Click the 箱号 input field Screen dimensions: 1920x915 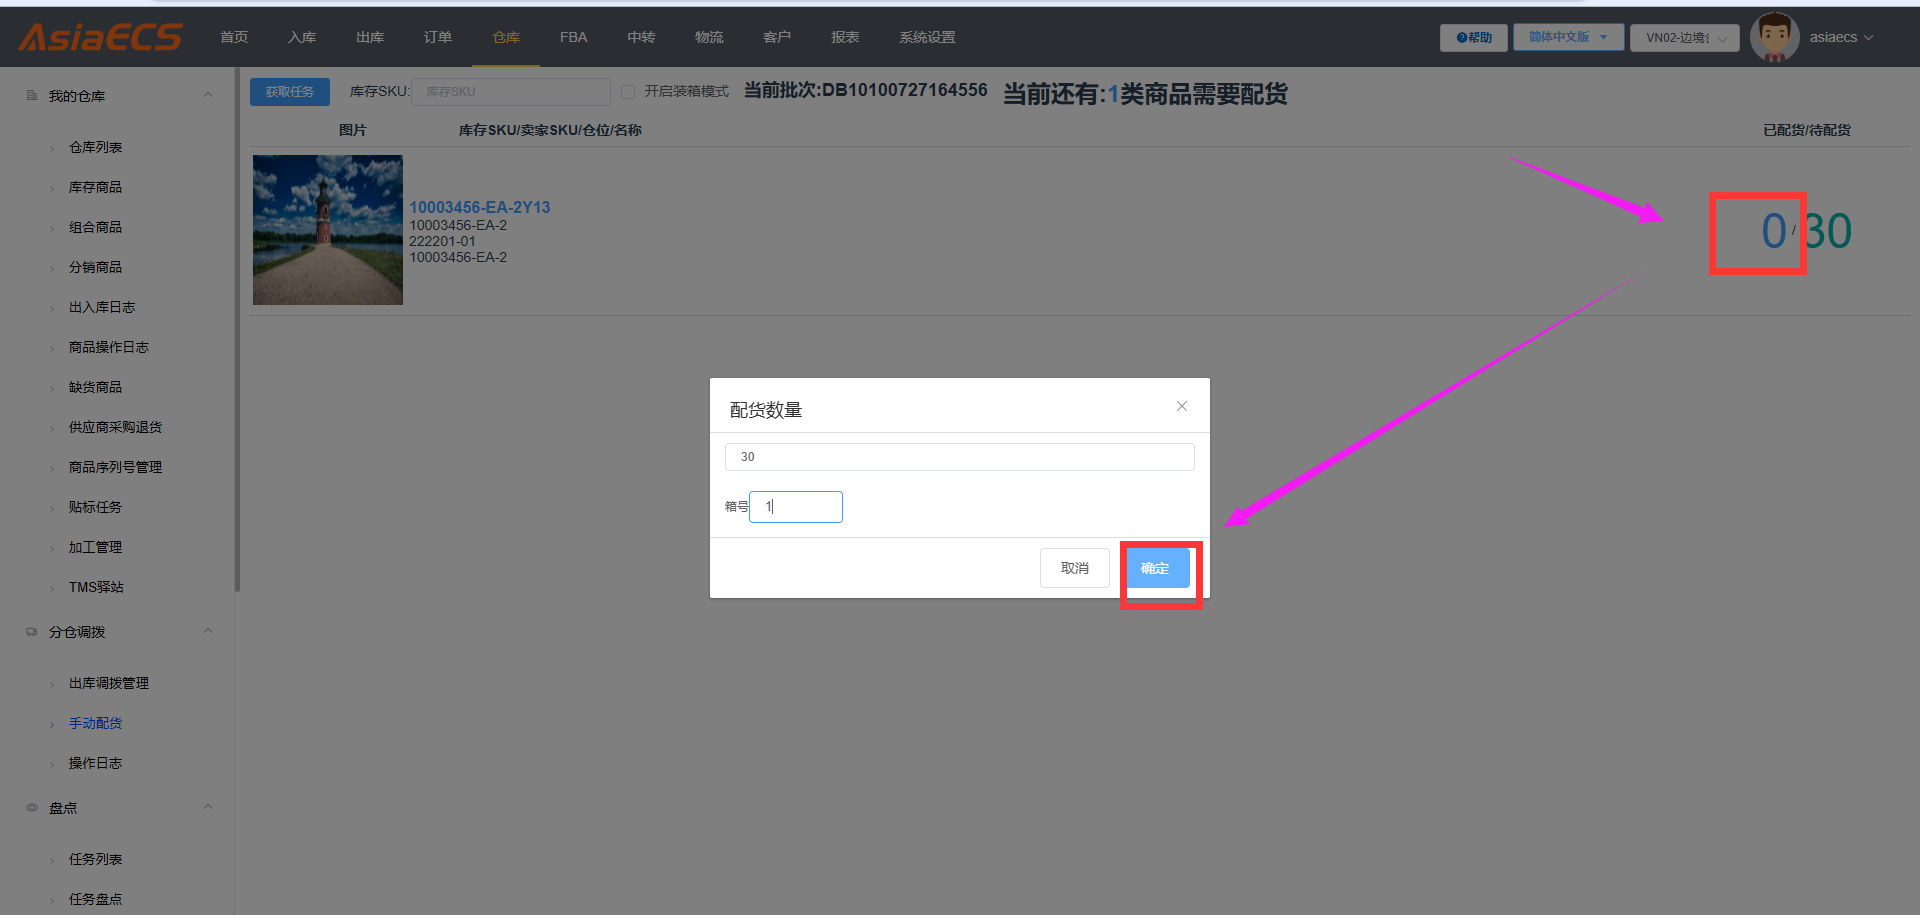click(796, 507)
